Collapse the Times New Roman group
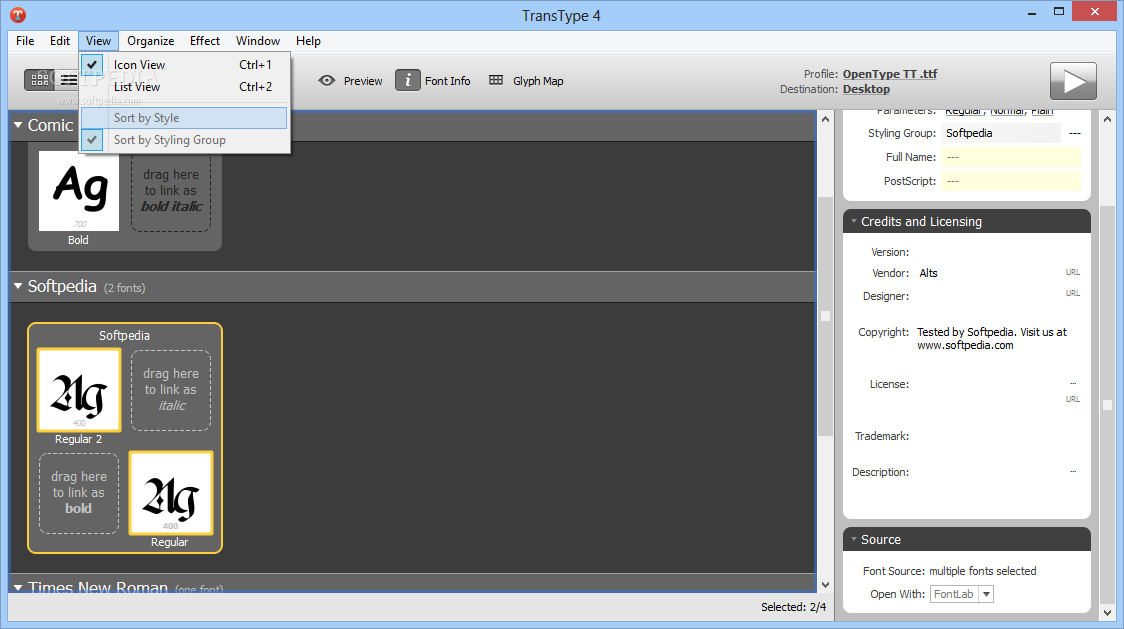Image resolution: width=1124 pixels, height=629 pixels. pyautogui.click(x=18, y=587)
